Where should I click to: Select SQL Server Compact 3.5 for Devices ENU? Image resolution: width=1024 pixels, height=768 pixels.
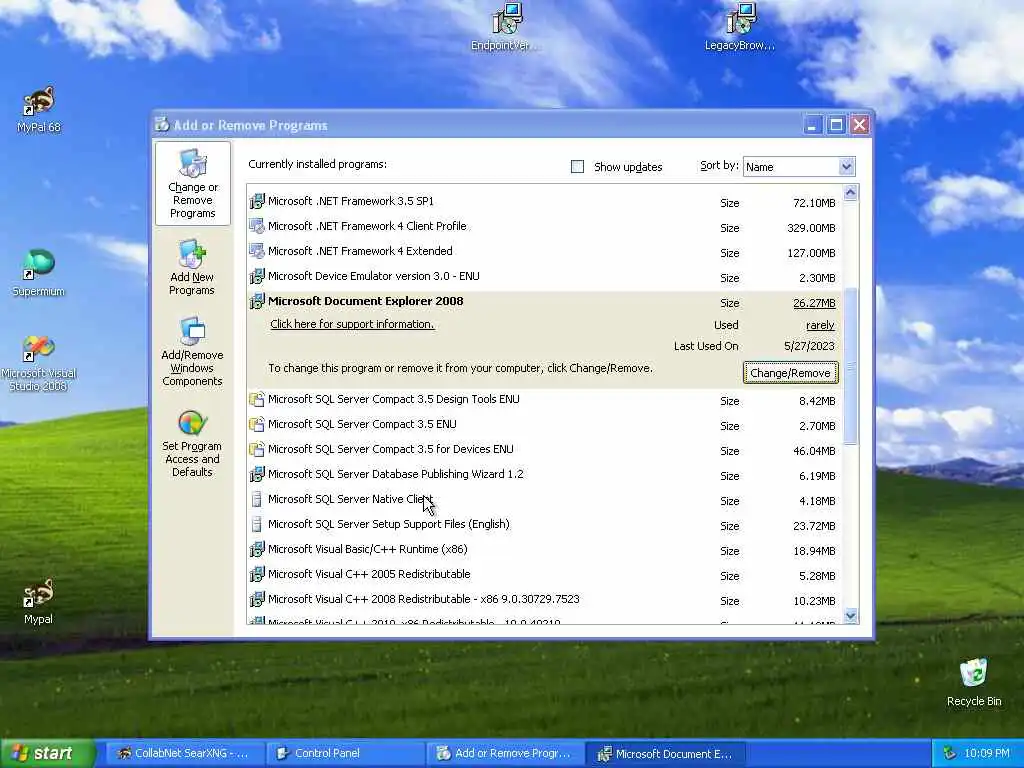click(544, 449)
